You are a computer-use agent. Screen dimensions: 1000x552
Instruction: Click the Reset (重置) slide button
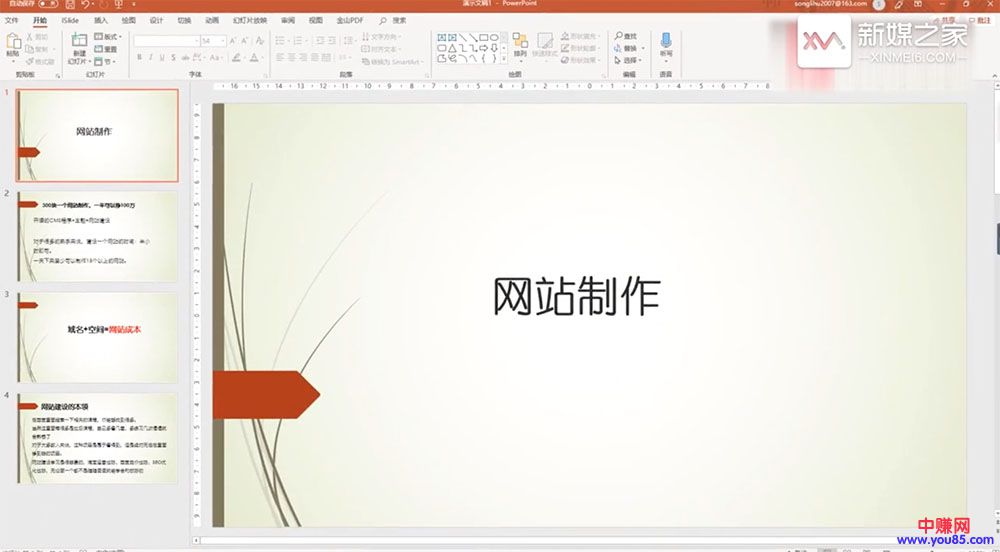(108, 48)
